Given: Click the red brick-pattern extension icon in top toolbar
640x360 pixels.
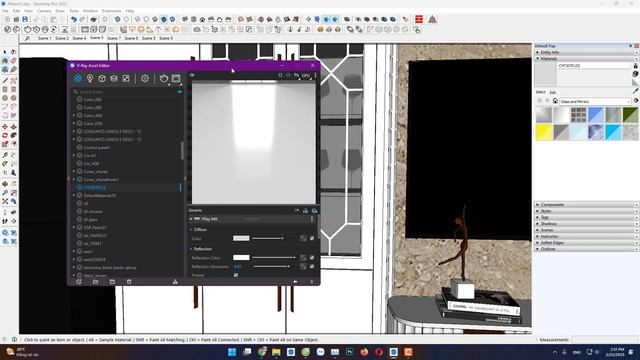Looking at the screenshot, I should pos(419,19).
